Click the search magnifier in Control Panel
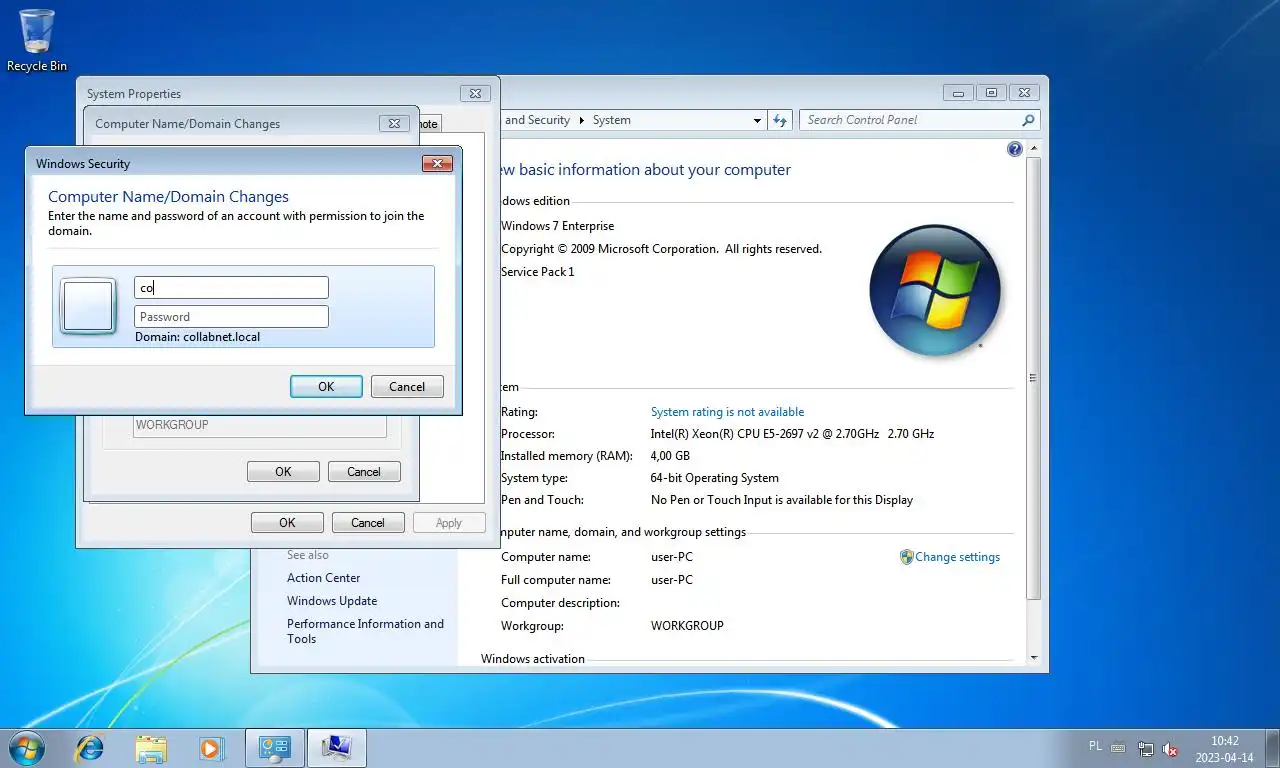The width and height of the screenshot is (1280, 768). click(x=1028, y=120)
